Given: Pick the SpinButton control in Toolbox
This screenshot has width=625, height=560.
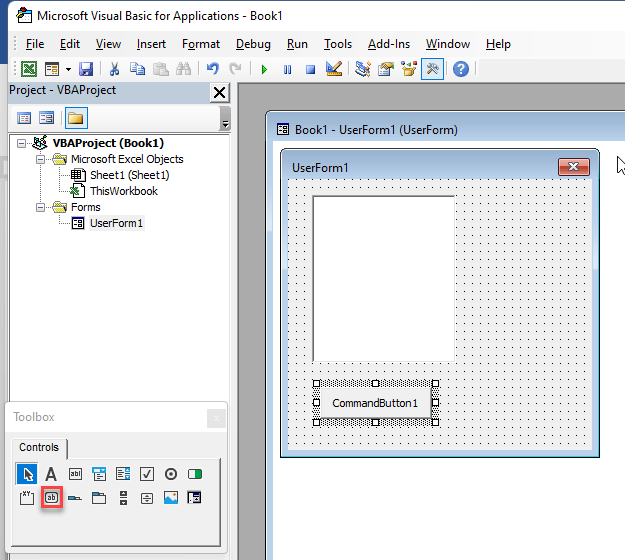Looking at the screenshot, I should (147, 497).
